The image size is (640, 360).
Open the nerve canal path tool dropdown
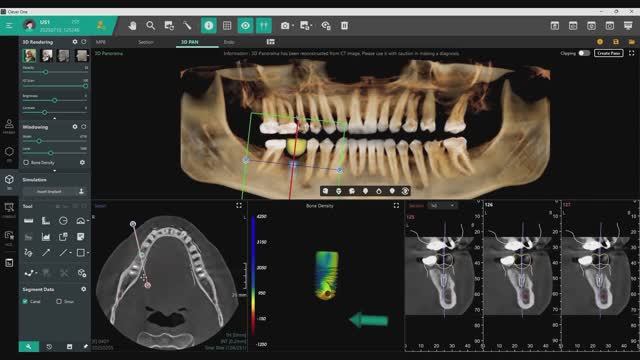click(36, 273)
